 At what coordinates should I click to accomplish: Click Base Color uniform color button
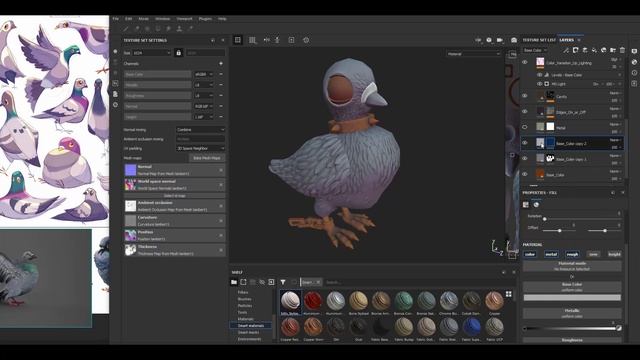572,287
